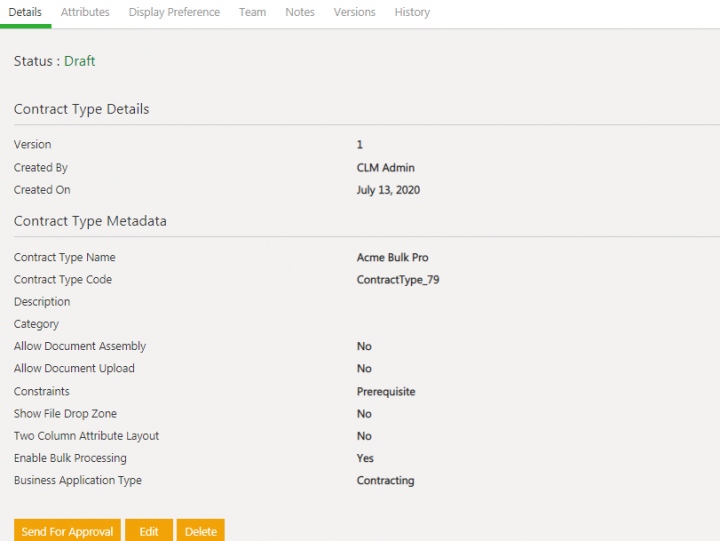Viewport: 720px width, 541px height.
Task: Click the Business Application Type label
Action: (78, 480)
